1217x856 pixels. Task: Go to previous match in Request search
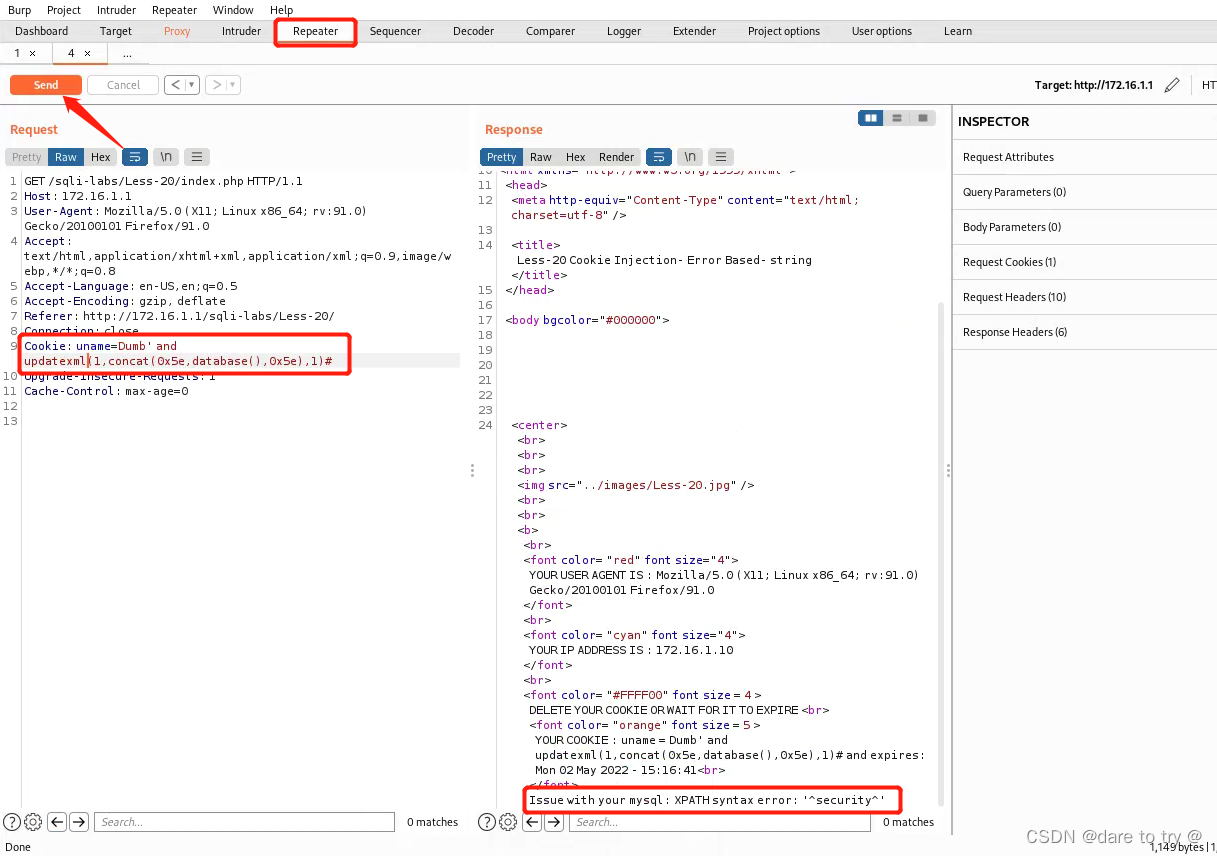coord(57,822)
